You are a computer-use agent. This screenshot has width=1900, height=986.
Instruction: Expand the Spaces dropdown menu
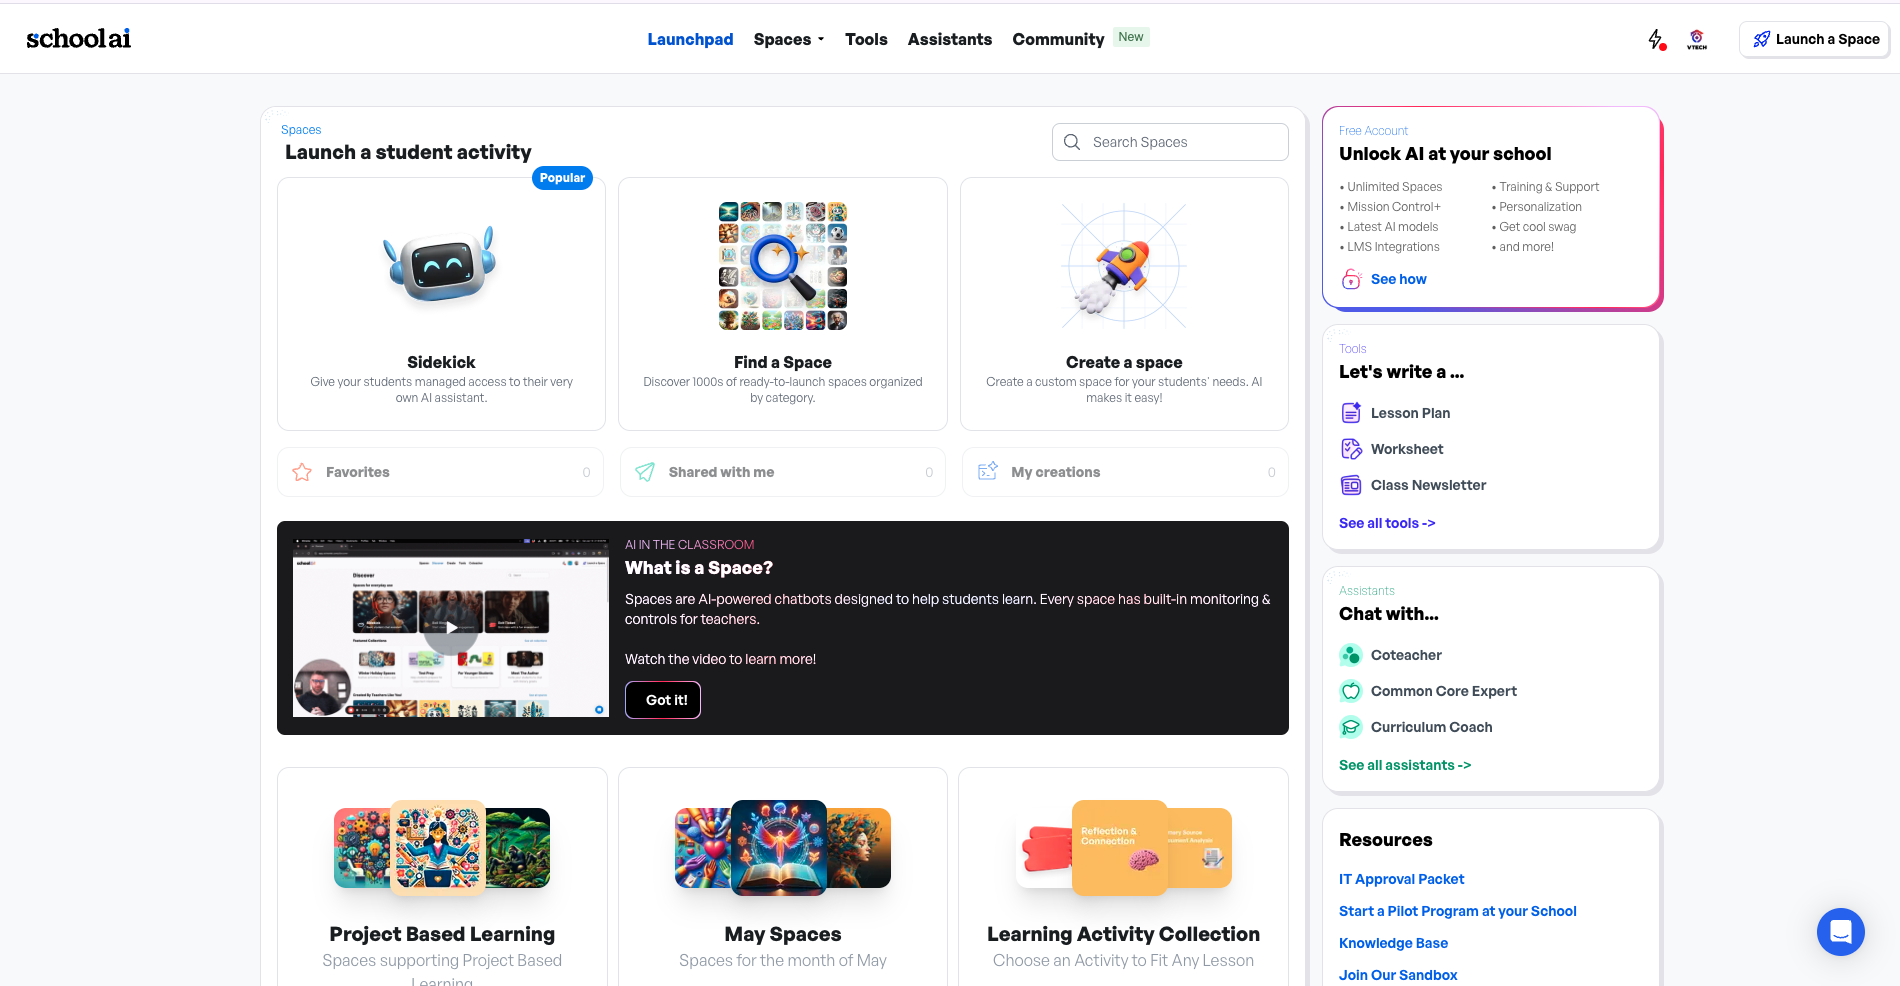[x=789, y=39]
